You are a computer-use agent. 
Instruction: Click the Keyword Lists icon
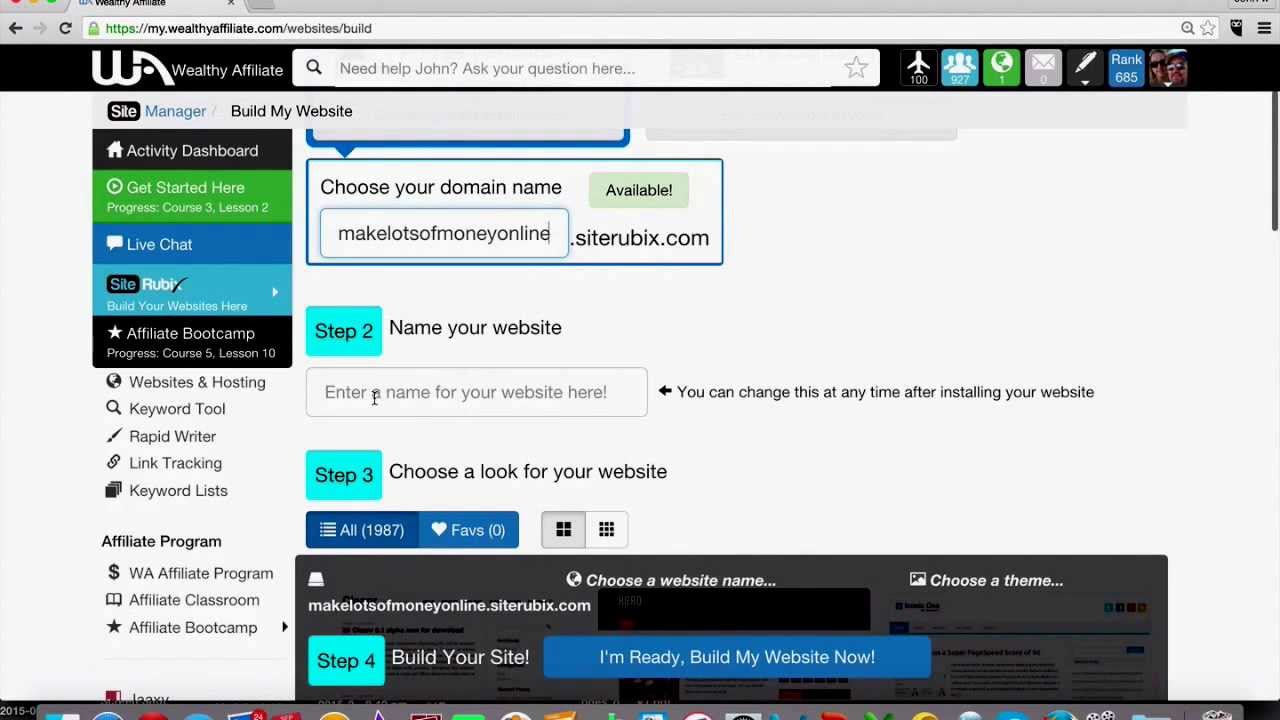click(114, 489)
